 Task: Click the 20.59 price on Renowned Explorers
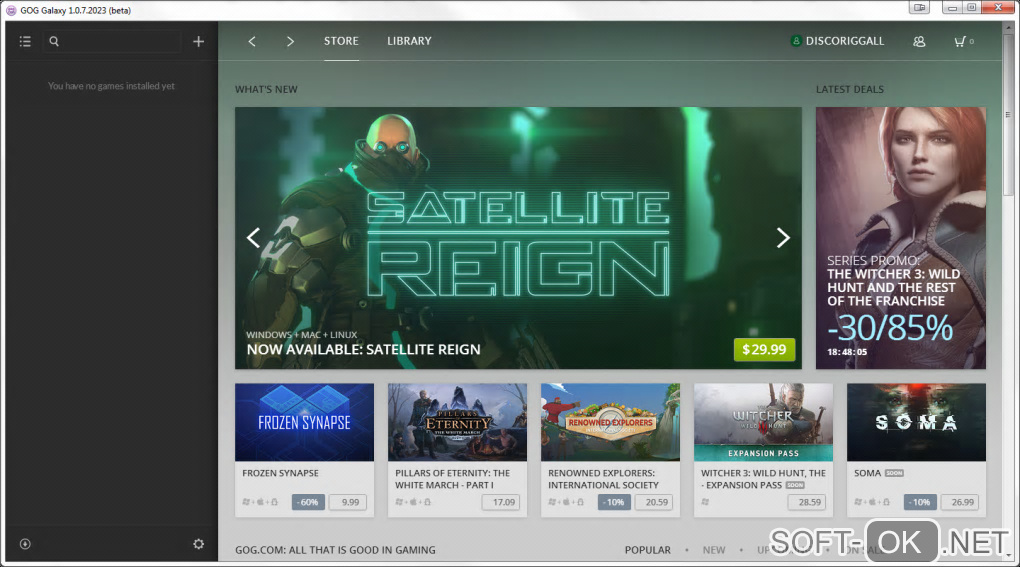point(654,502)
